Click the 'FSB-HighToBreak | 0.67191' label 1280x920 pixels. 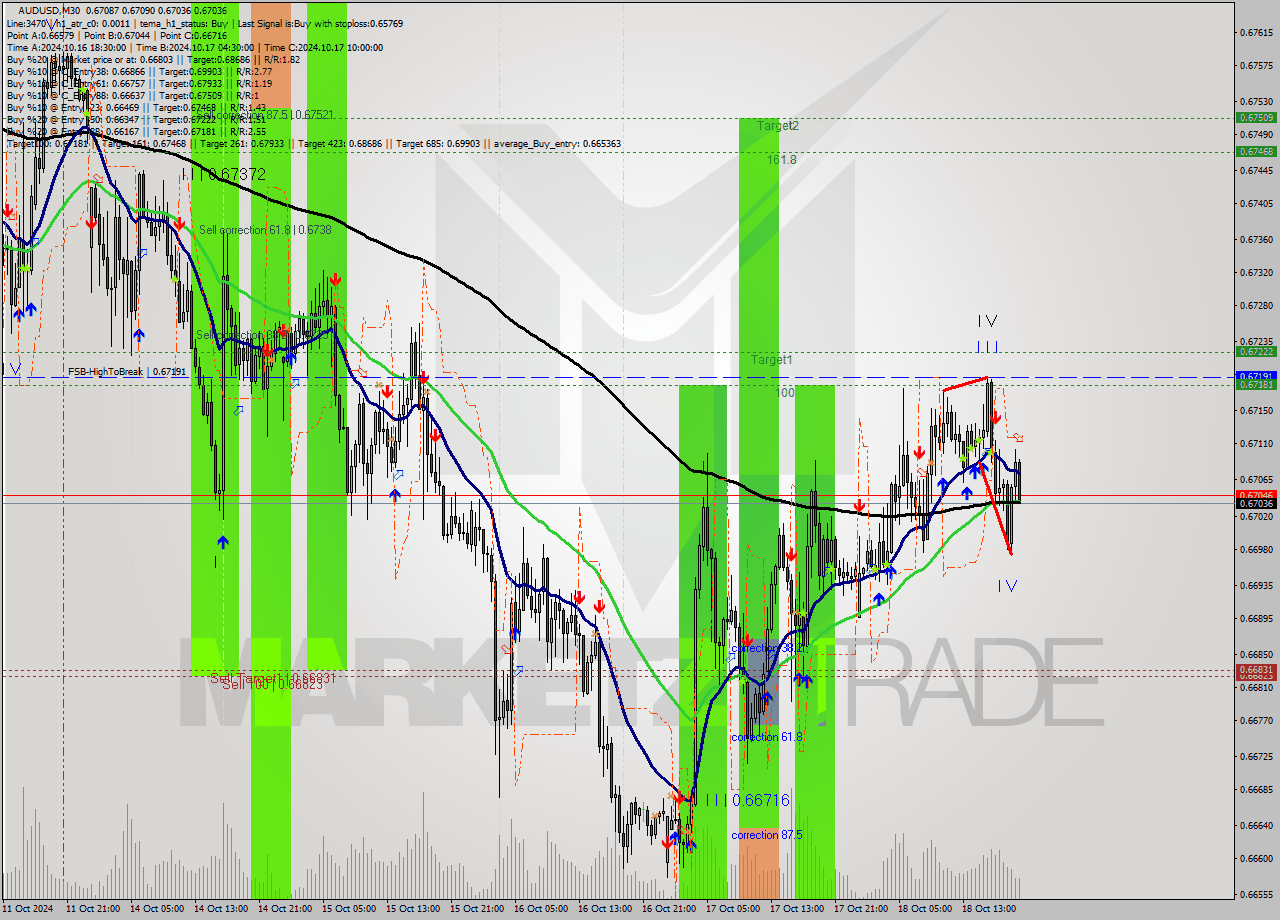click(127, 371)
